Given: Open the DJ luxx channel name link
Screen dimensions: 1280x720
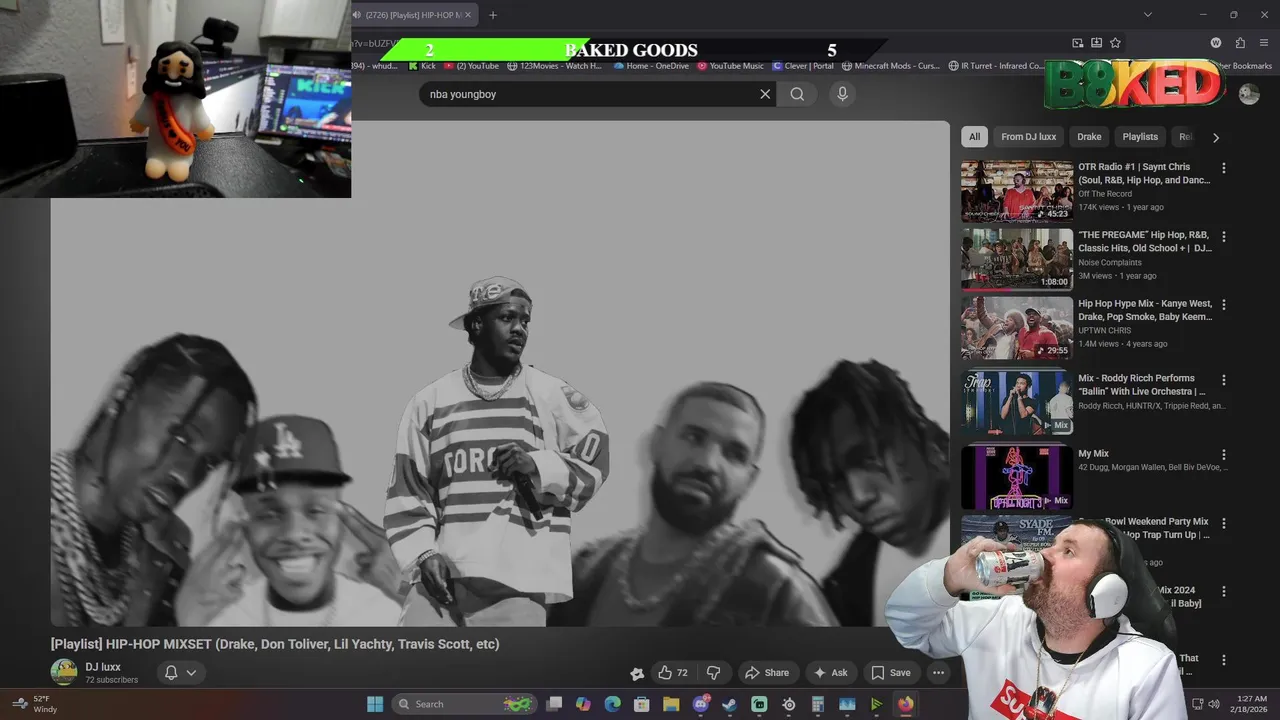Looking at the screenshot, I should click(103, 667).
